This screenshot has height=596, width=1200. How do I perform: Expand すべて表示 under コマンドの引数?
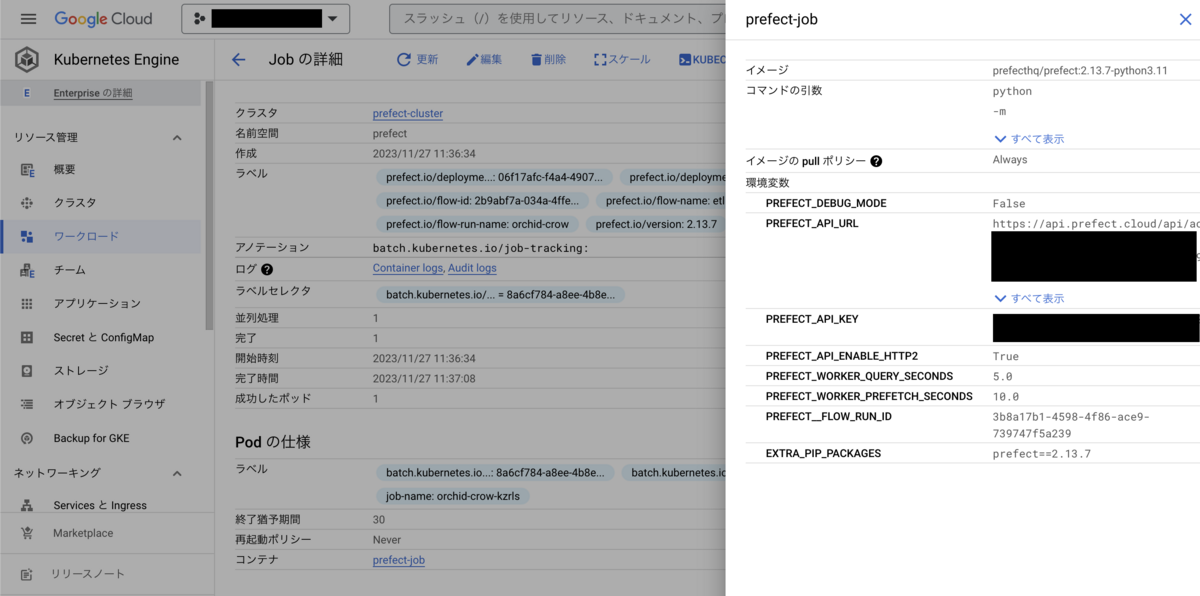point(1029,139)
